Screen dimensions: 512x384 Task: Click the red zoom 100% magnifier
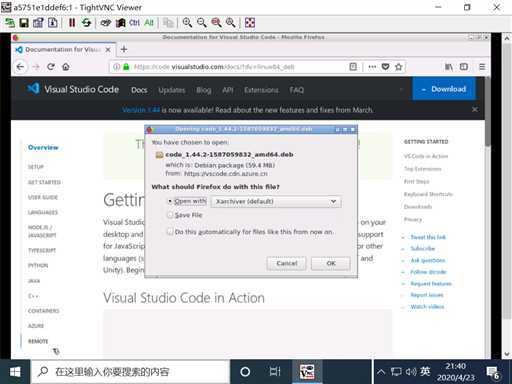click(216, 23)
